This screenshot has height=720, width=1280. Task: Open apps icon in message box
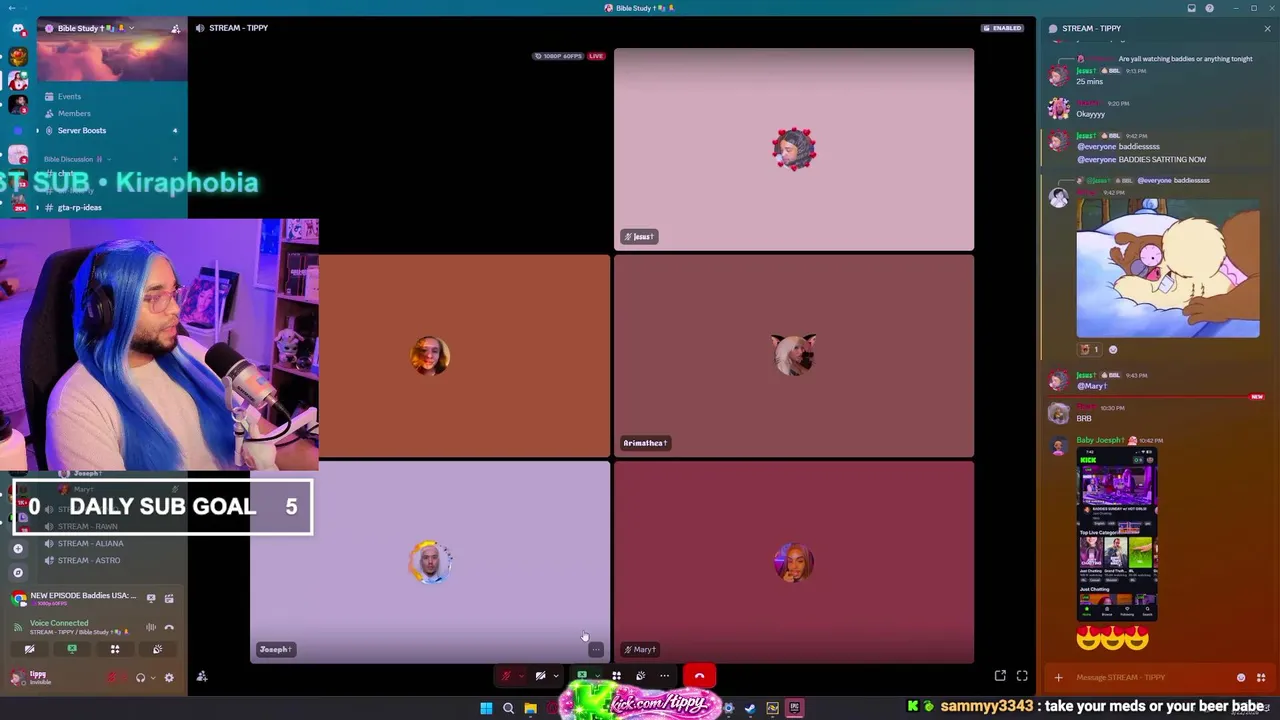(1260, 677)
